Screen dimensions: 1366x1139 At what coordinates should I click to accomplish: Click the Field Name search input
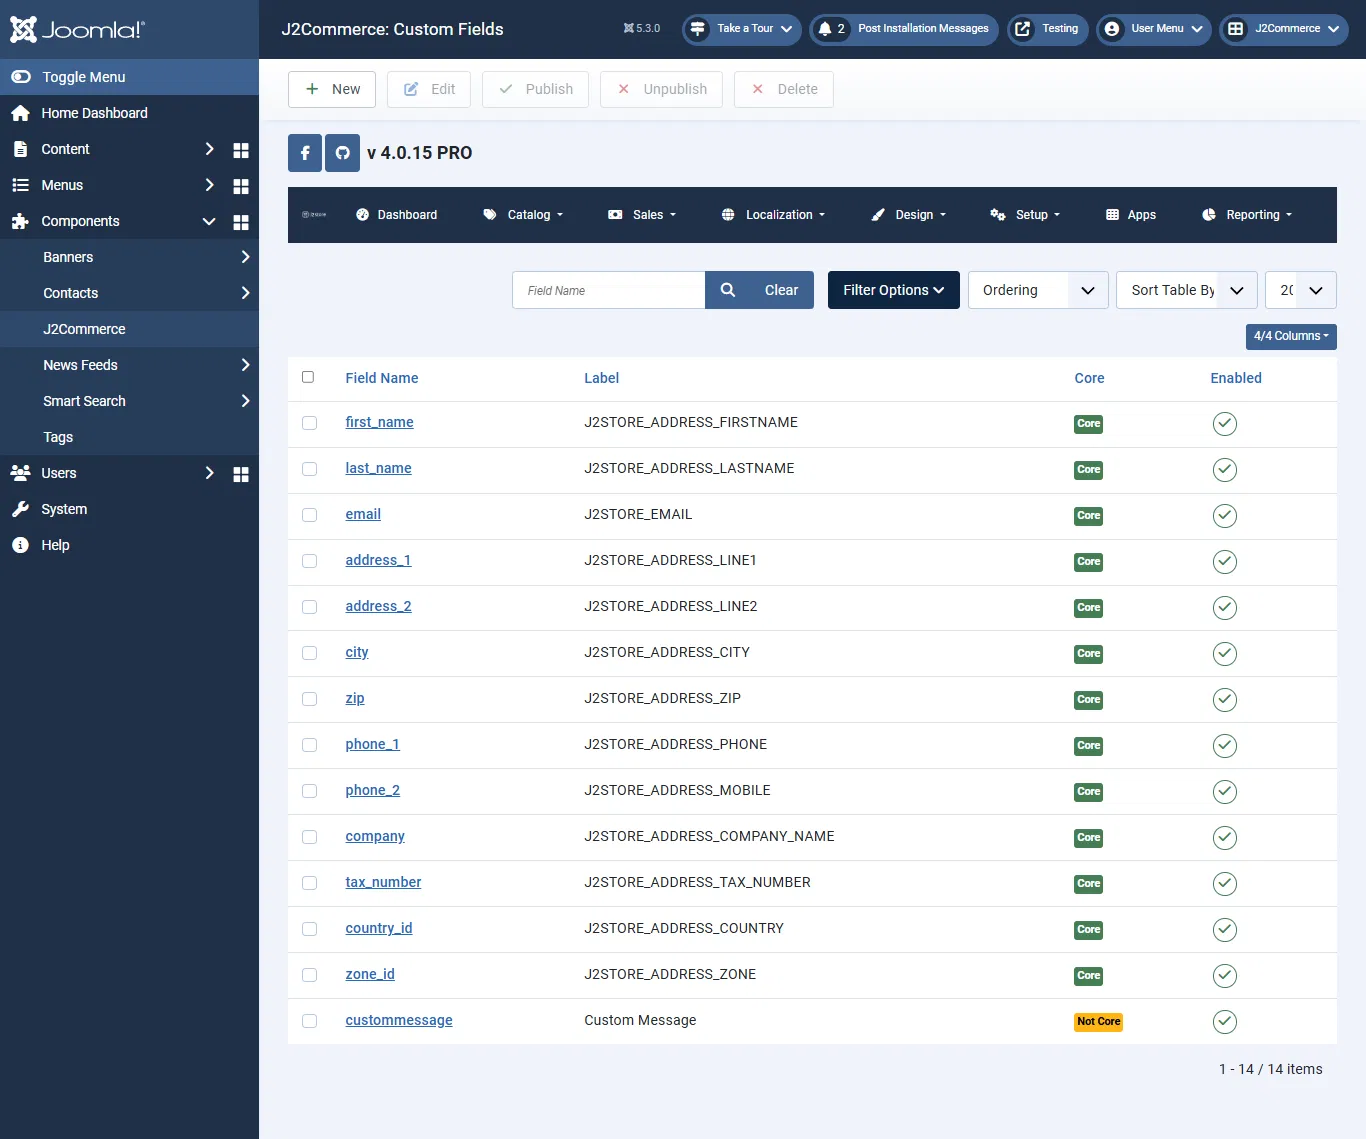[x=609, y=290]
